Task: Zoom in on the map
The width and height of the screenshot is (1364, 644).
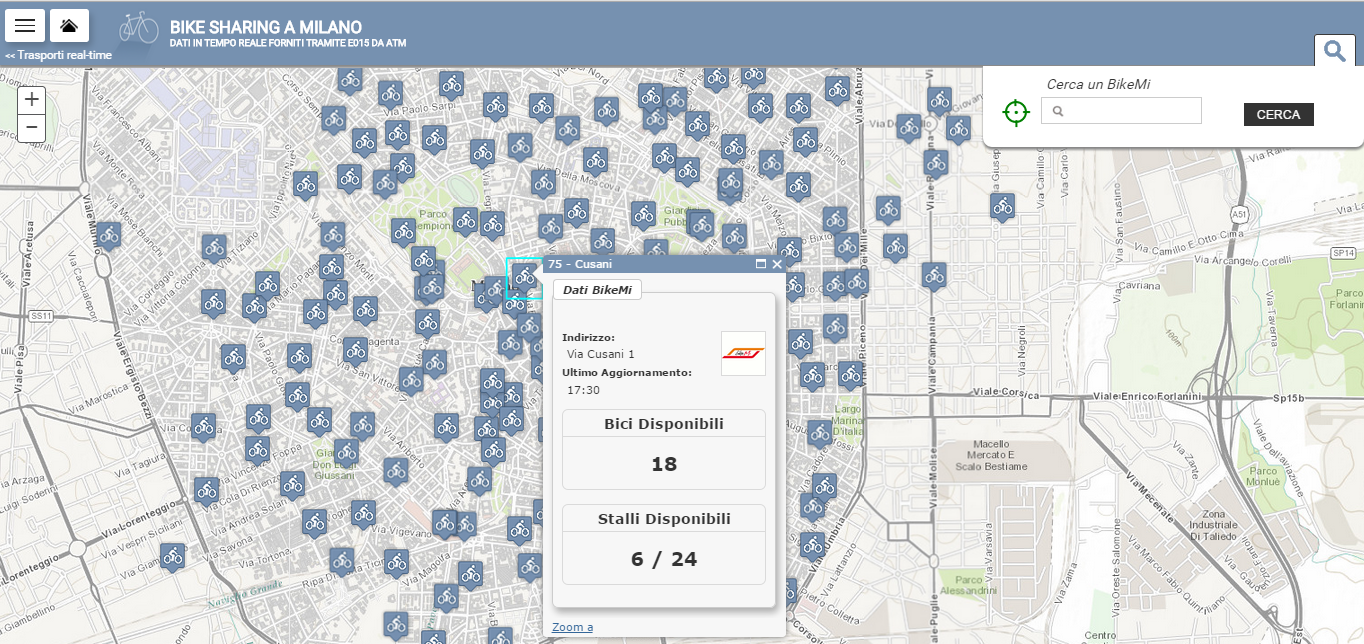Action: [x=32, y=99]
